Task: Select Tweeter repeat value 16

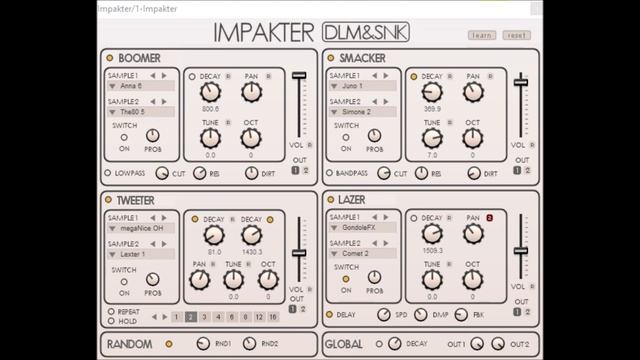Action: (273, 317)
